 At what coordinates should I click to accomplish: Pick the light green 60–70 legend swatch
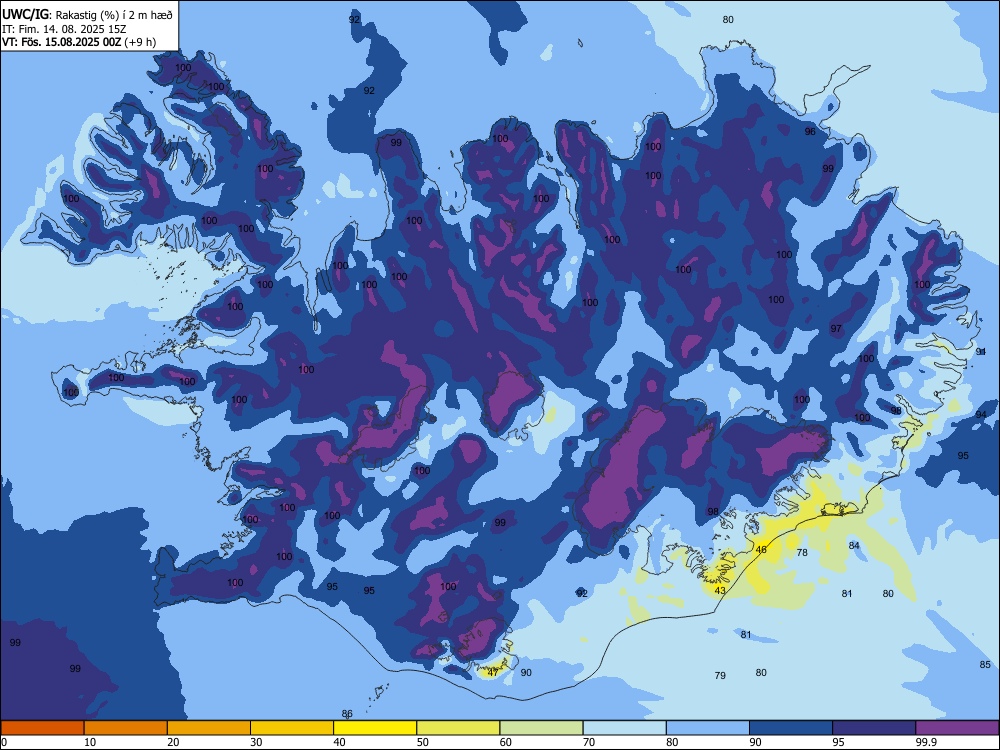[541, 728]
